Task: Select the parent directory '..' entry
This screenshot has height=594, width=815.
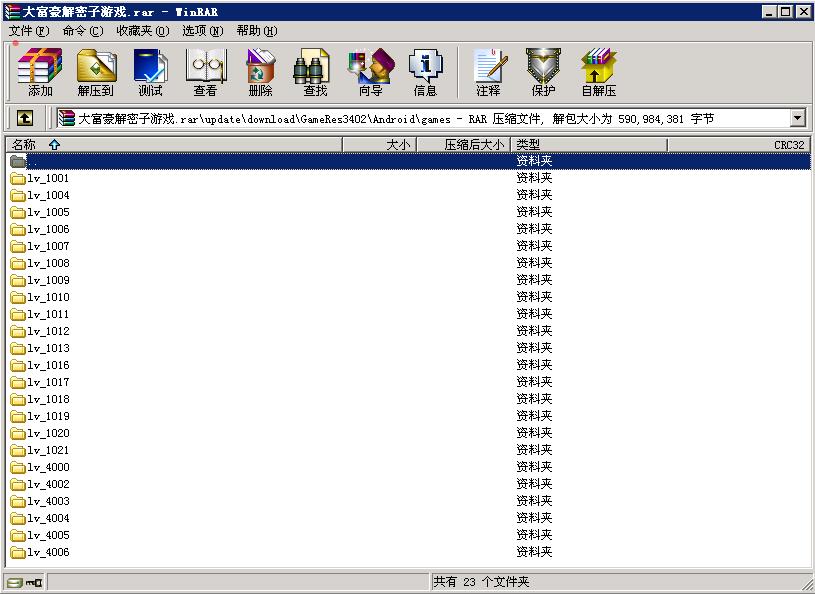Action: click(32, 161)
